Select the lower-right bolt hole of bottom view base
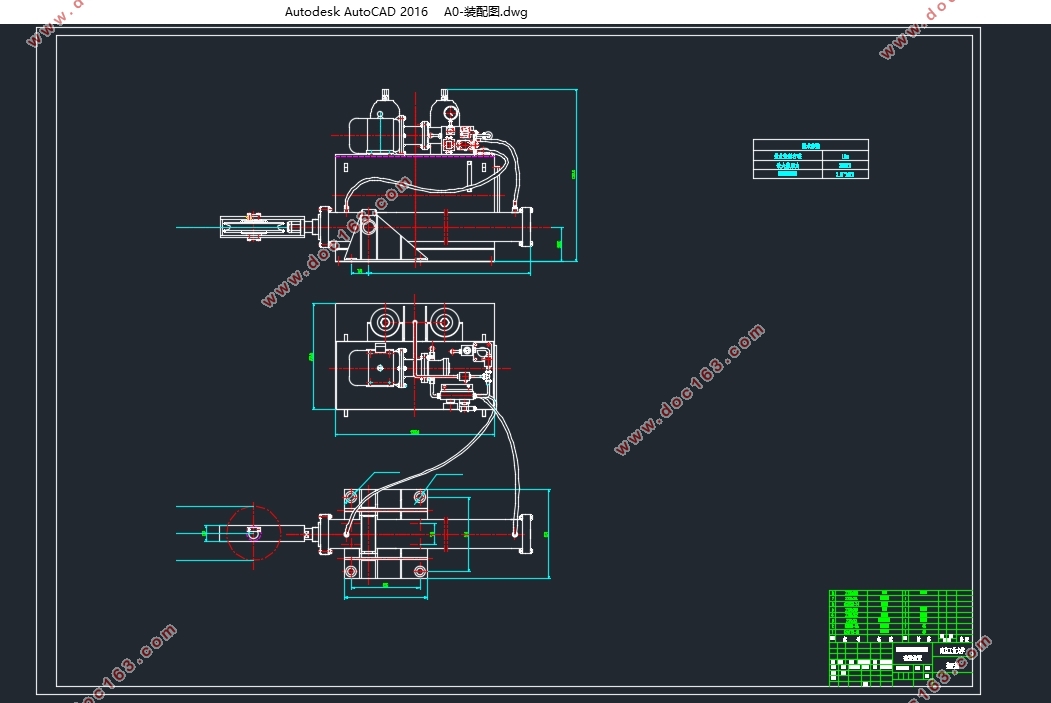The width and height of the screenshot is (1051, 703). [x=420, y=571]
